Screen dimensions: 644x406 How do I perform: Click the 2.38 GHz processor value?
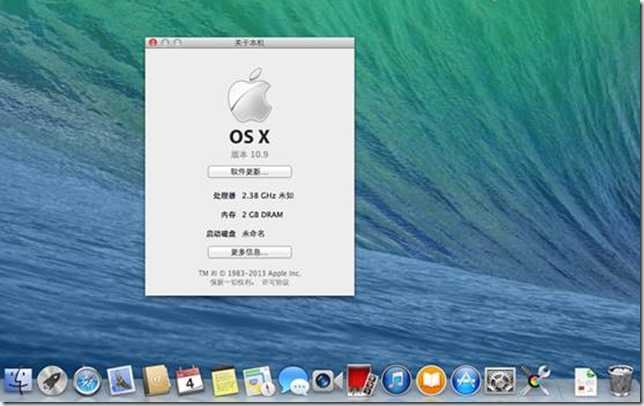click(x=268, y=195)
